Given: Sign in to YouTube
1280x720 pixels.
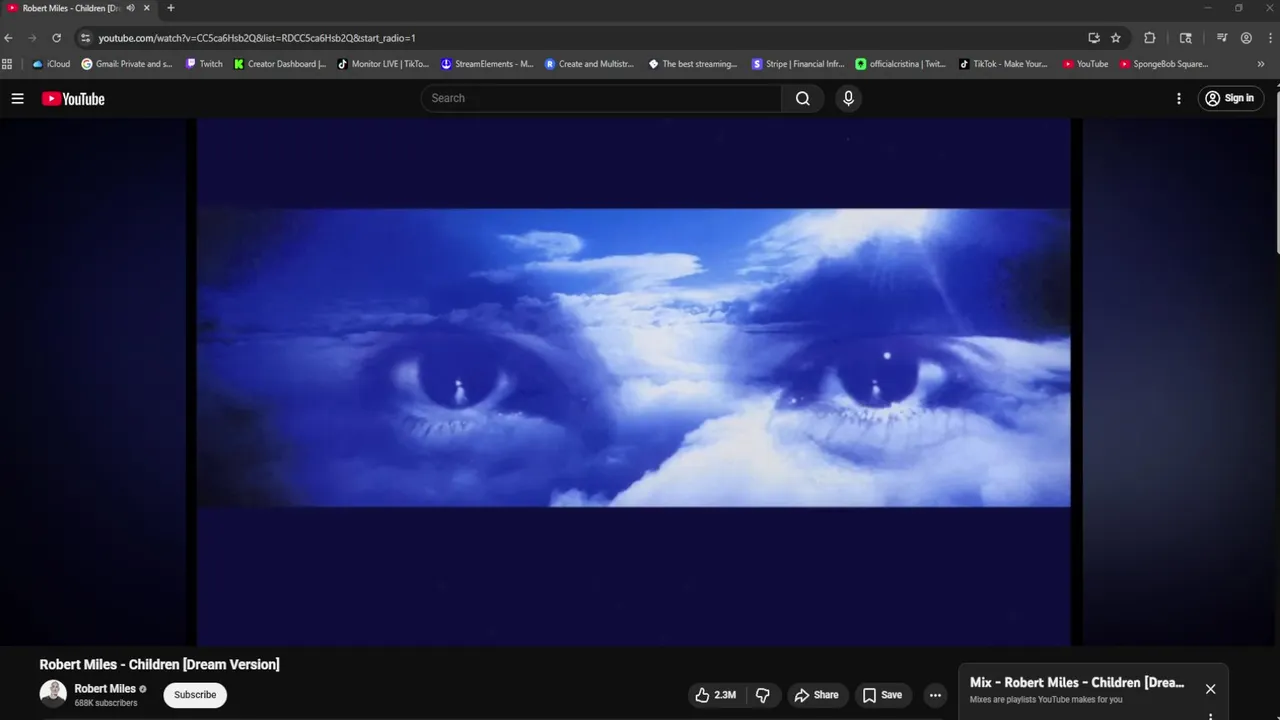Looking at the screenshot, I should (1231, 98).
